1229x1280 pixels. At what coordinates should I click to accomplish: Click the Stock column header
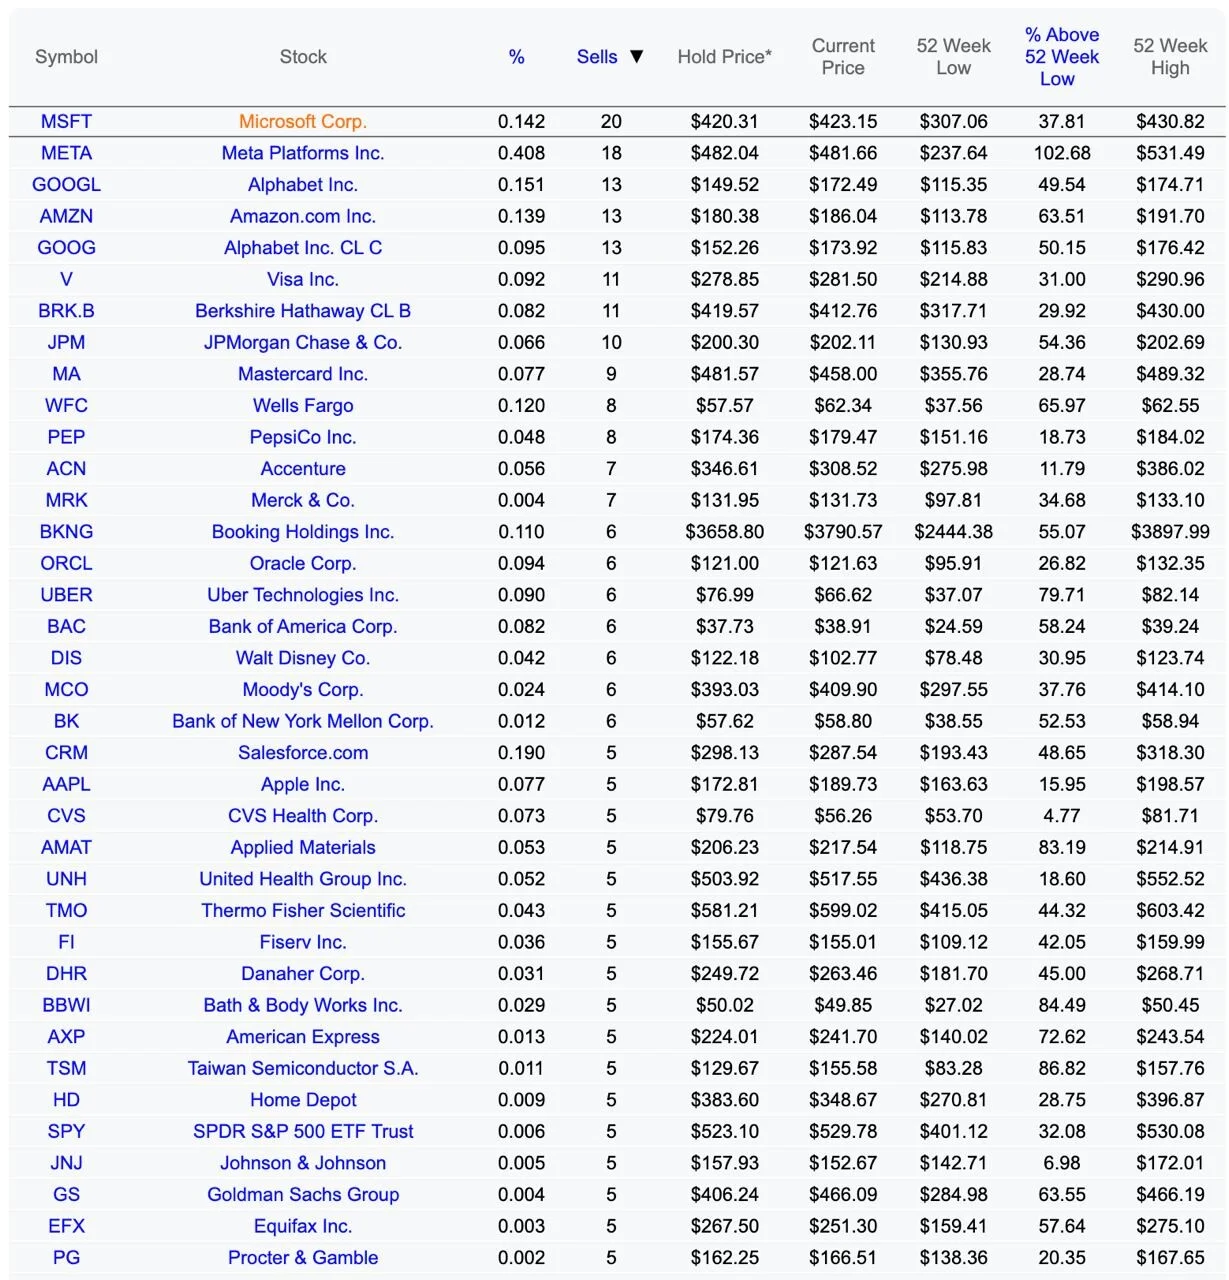coord(303,57)
